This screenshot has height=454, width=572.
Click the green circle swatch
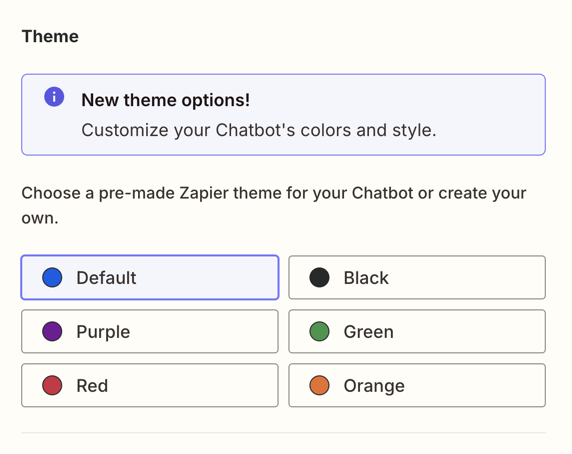[x=319, y=331]
